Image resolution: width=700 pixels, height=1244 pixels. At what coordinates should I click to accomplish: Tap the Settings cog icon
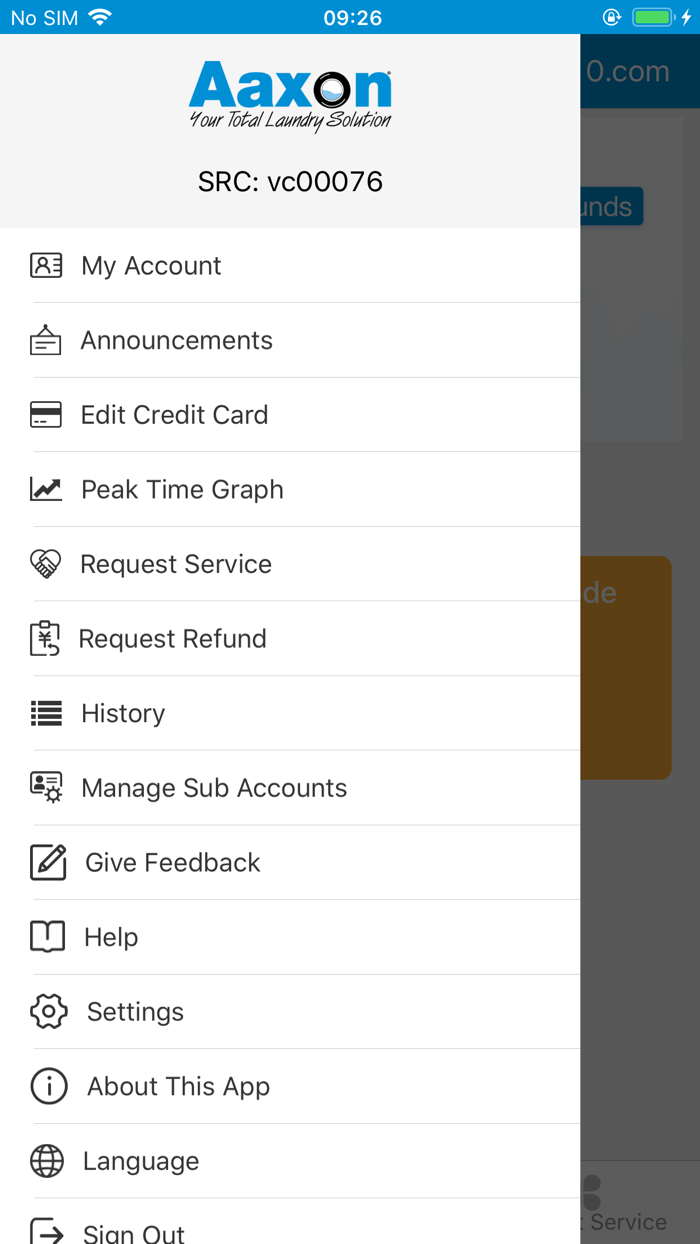[x=46, y=1011]
